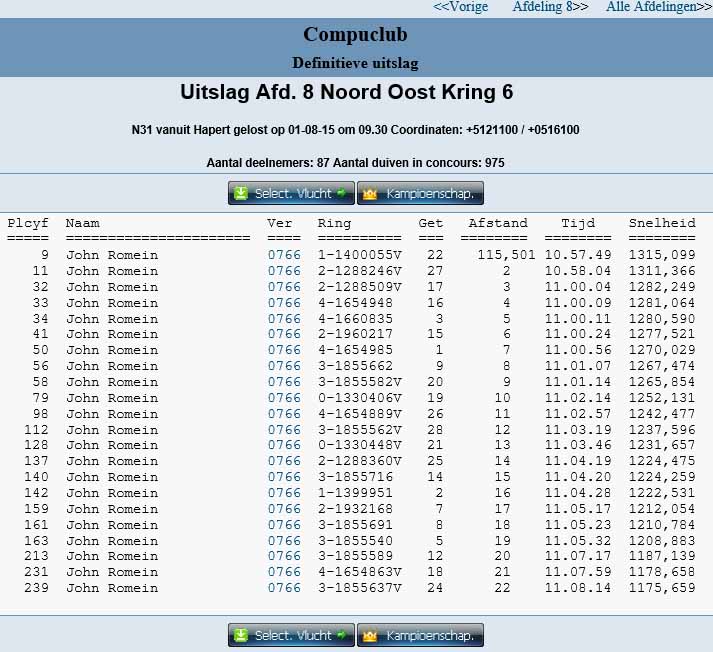Click 0766 link in row with ring 3-1855716
Image resolution: width=713 pixels, height=652 pixels.
coord(284,476)
